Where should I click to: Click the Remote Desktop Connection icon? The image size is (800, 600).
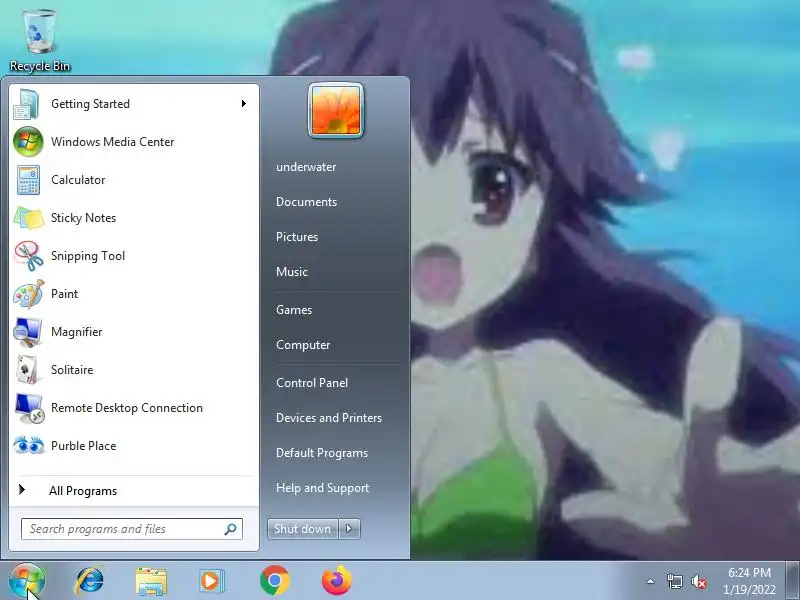coord(30,408)
